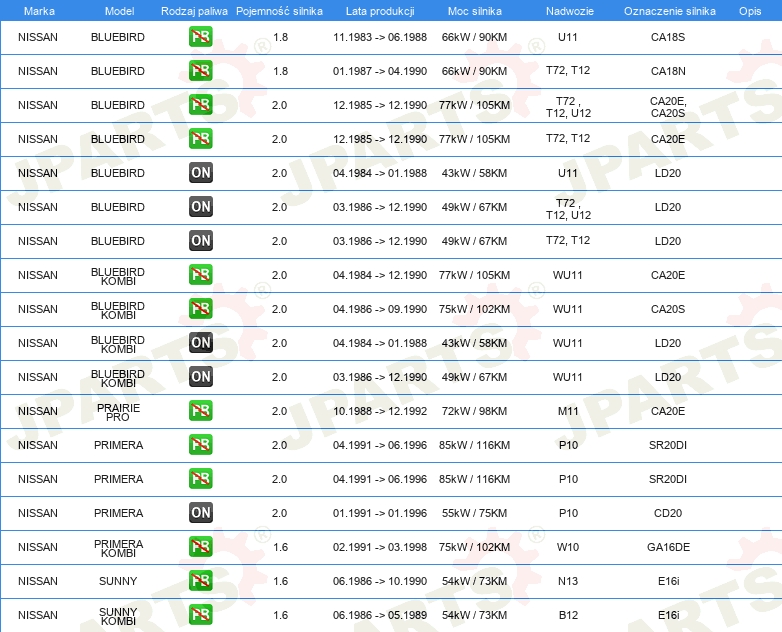This screenshot has width=782, height=632.
Task: Click the Nadwozie column header
Action: (570, 11)
